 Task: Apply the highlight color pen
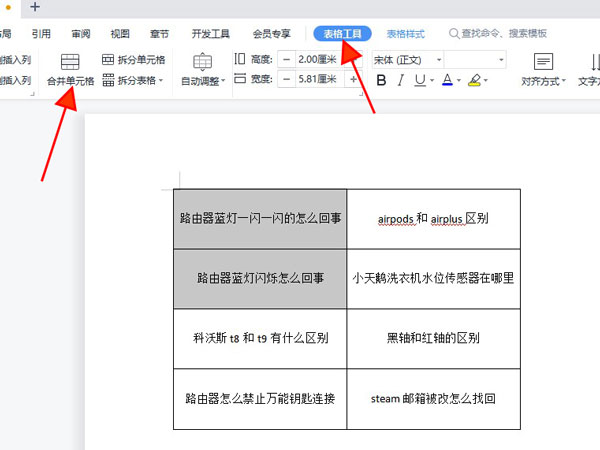(x=474, y=80)
